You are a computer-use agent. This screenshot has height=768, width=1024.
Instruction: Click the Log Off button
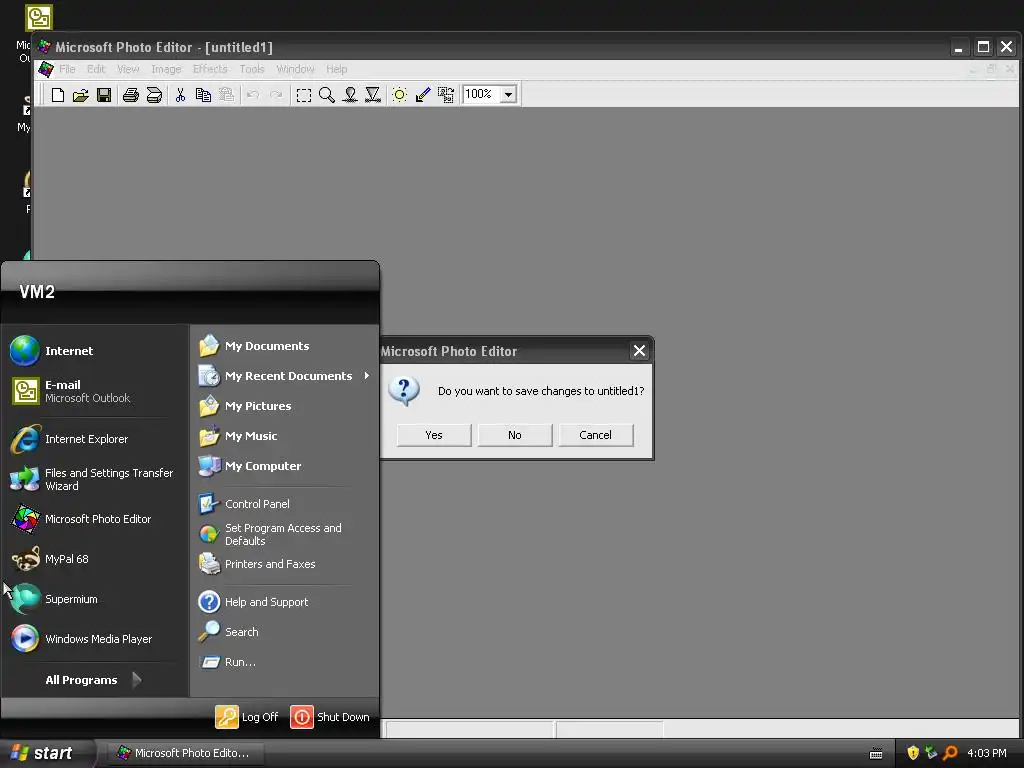247,717
